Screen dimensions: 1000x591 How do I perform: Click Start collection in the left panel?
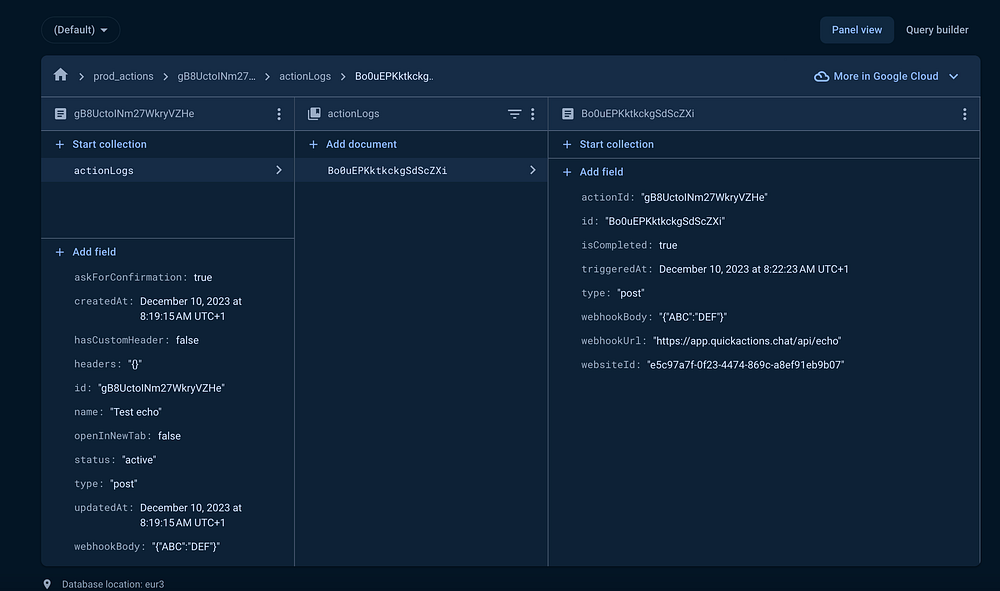click(x=109, y=144)
